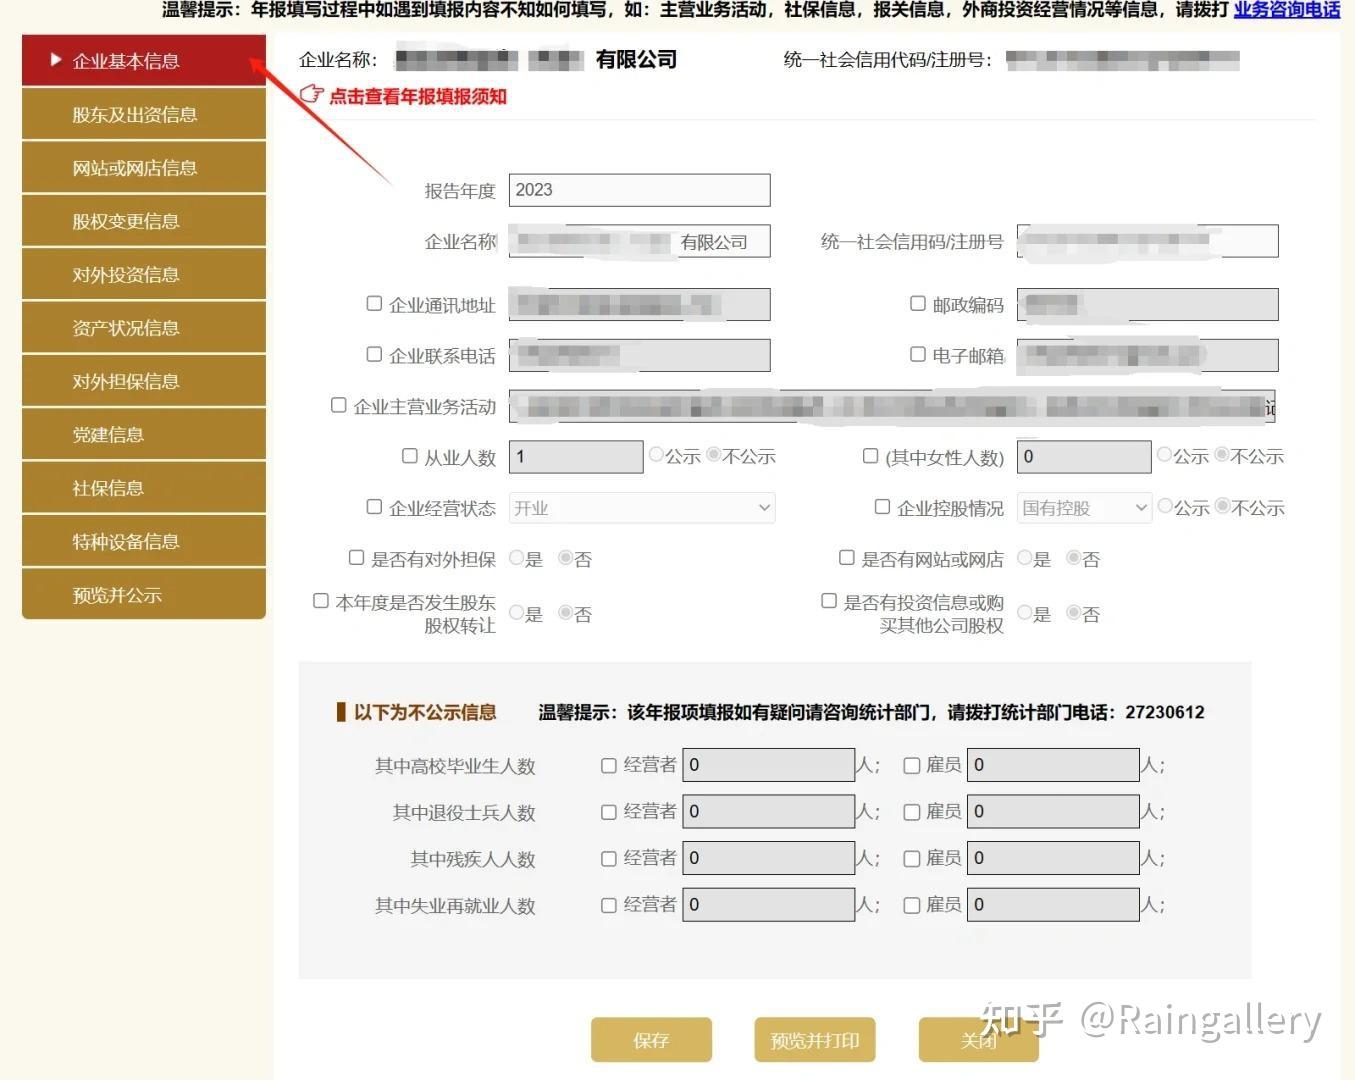
Task: Check the 电子邮箱 checkbox
Action: click(x=918, y=354)
